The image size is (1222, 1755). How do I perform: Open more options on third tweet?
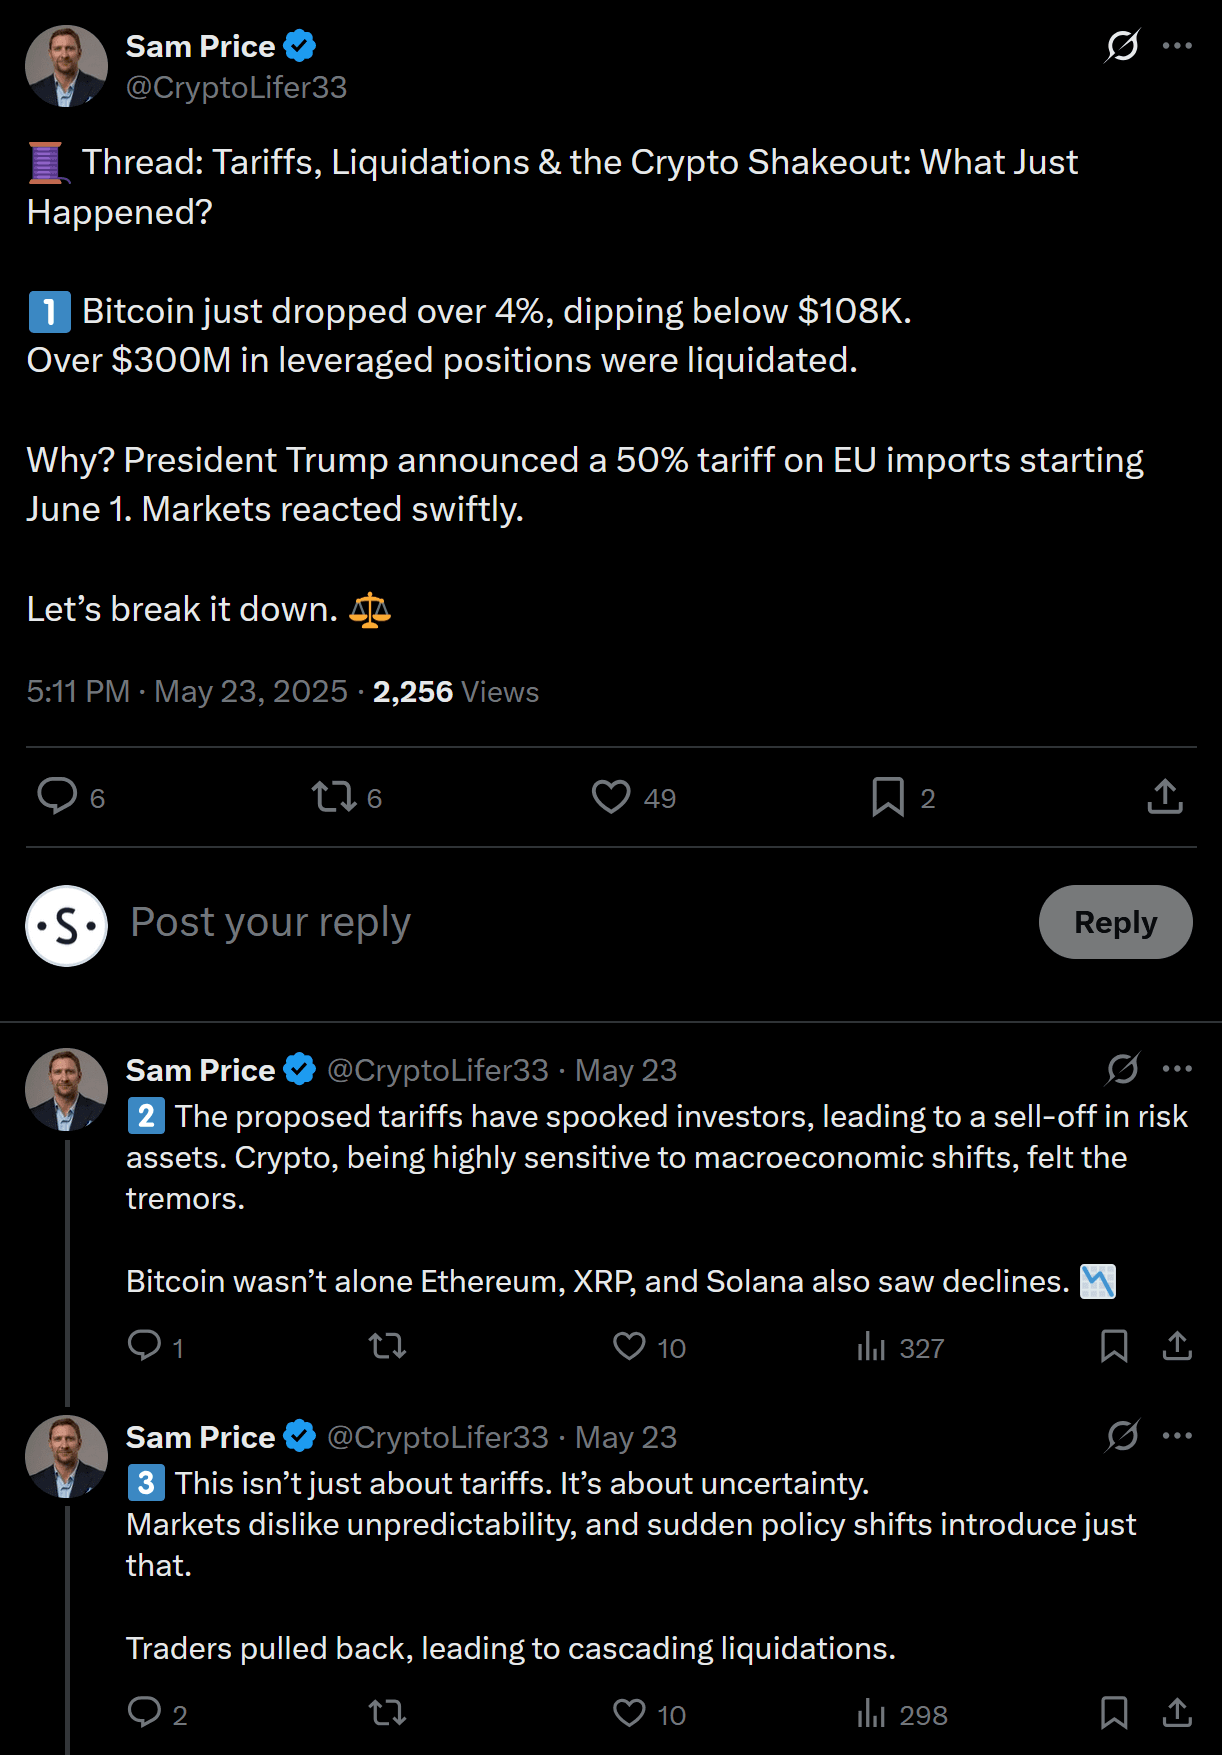[x=1177, y=1436]
